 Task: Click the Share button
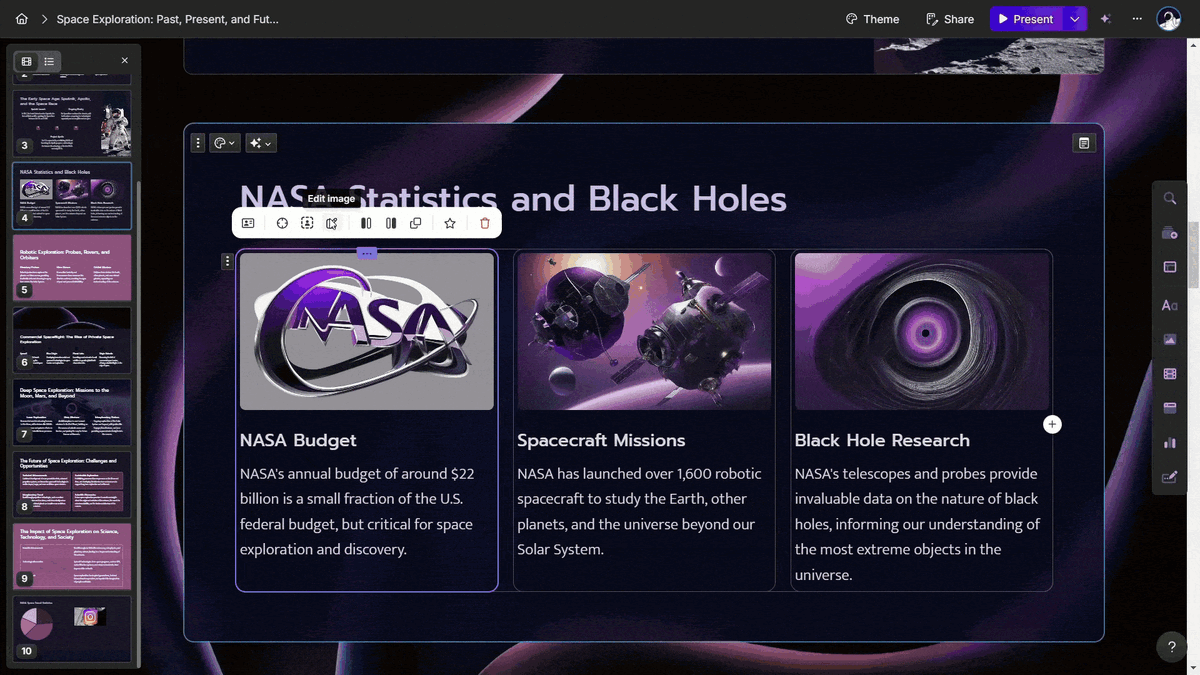[949, 19]
